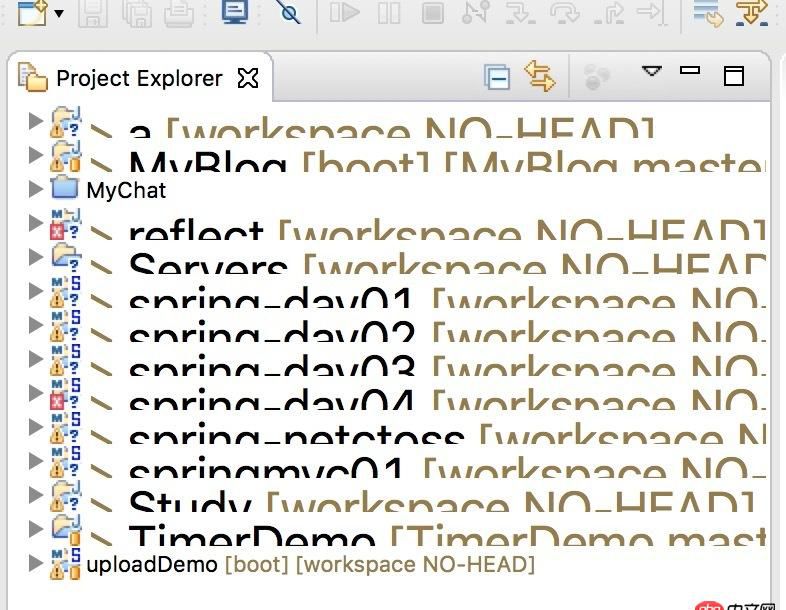
Task: Select the MyChat folder label
Action: (x=126, y=190)
